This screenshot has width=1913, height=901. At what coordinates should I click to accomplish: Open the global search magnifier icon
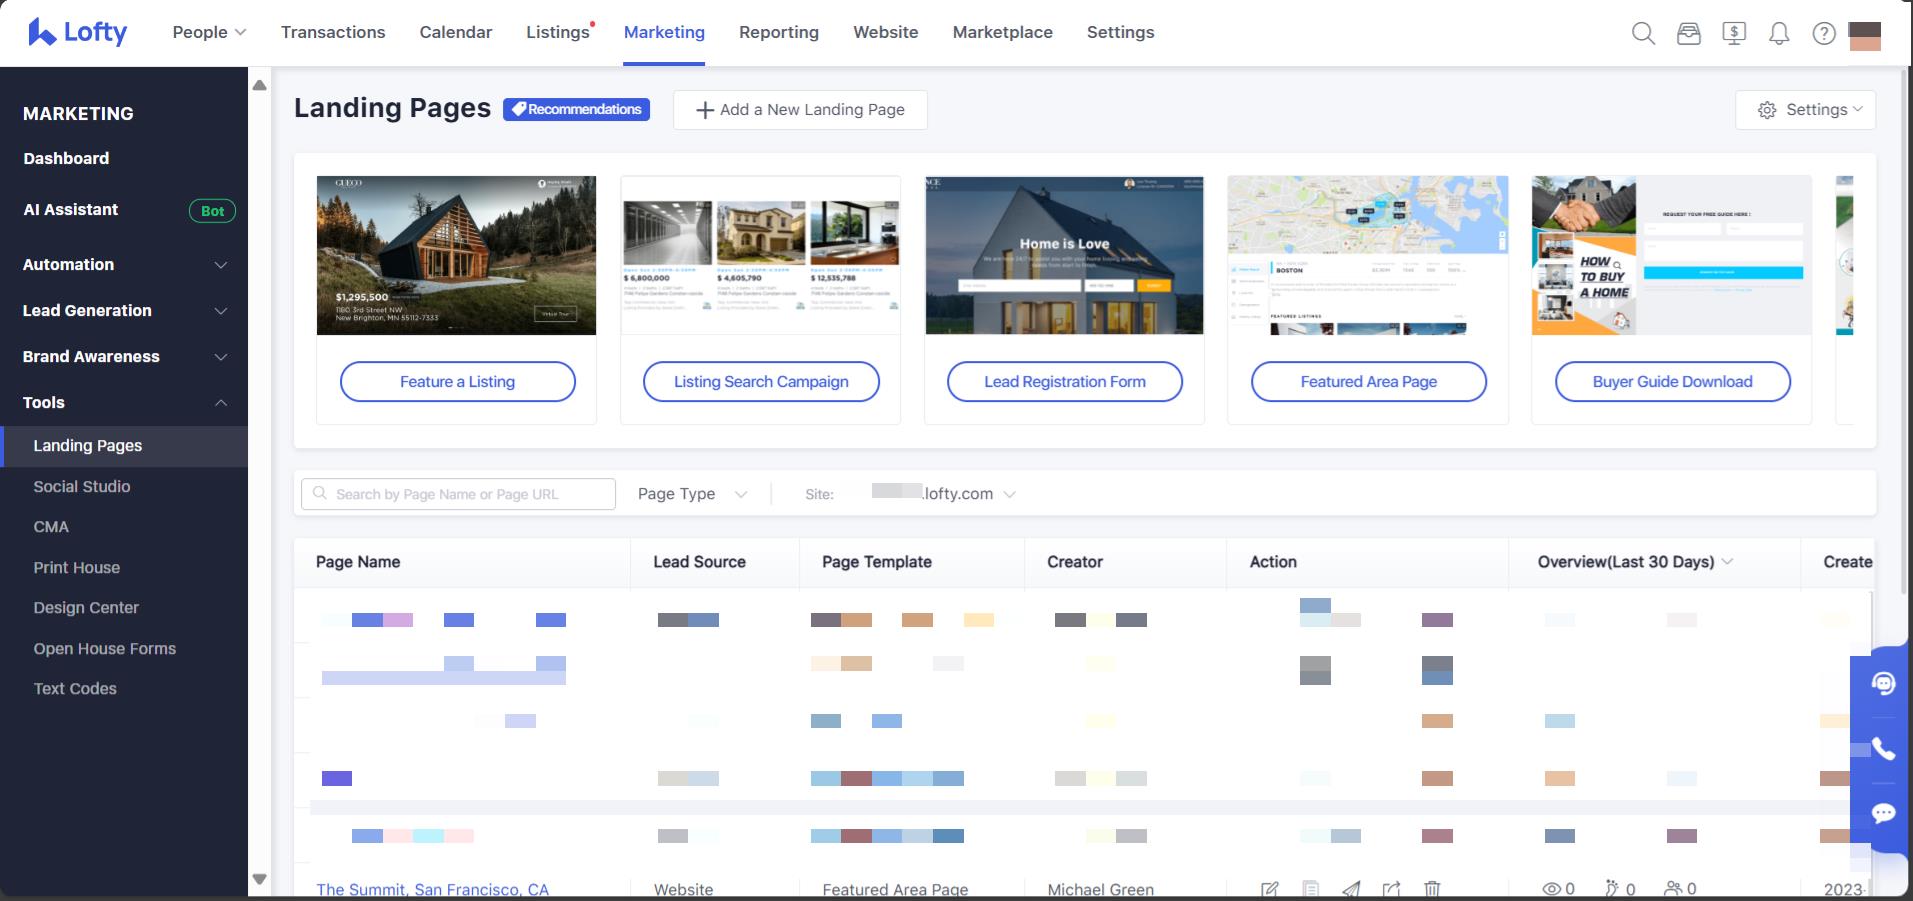[x=1643, y=33]
